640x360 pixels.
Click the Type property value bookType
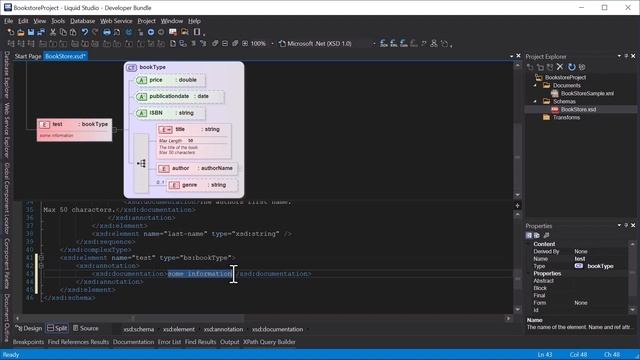point(600,266)
